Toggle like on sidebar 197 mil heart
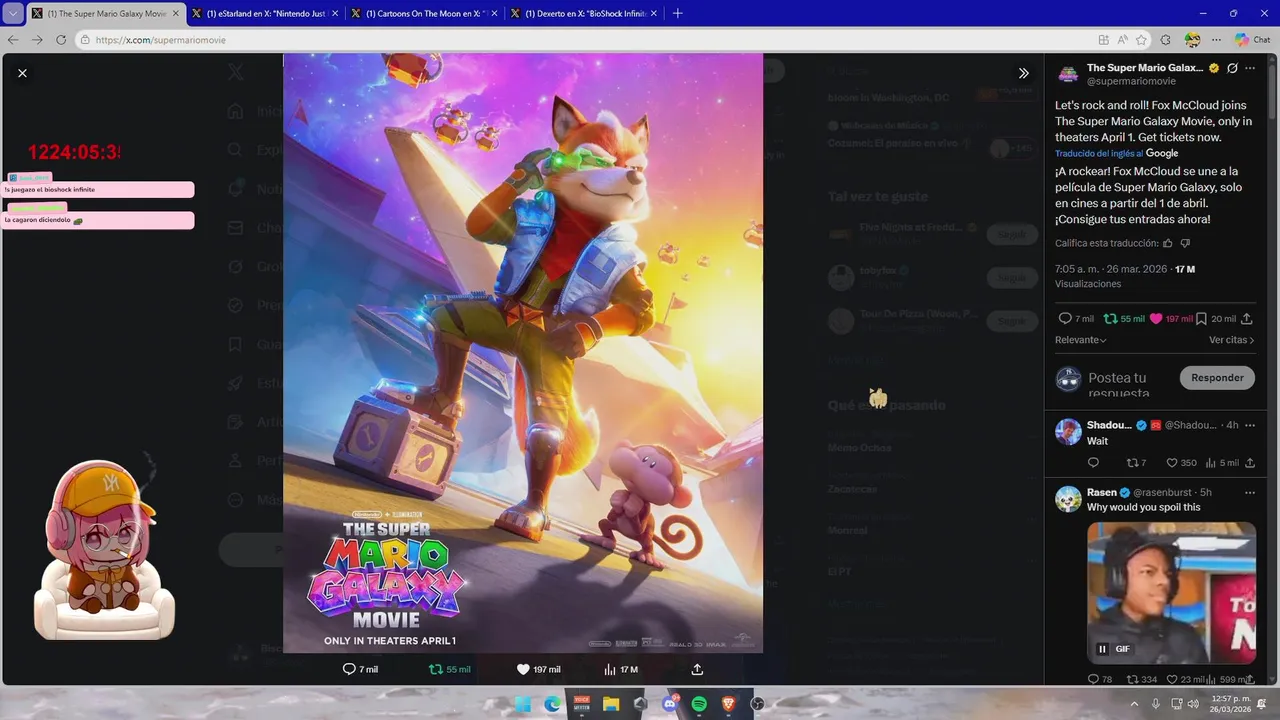1280x720 pixels. (x=1156, y=318)
